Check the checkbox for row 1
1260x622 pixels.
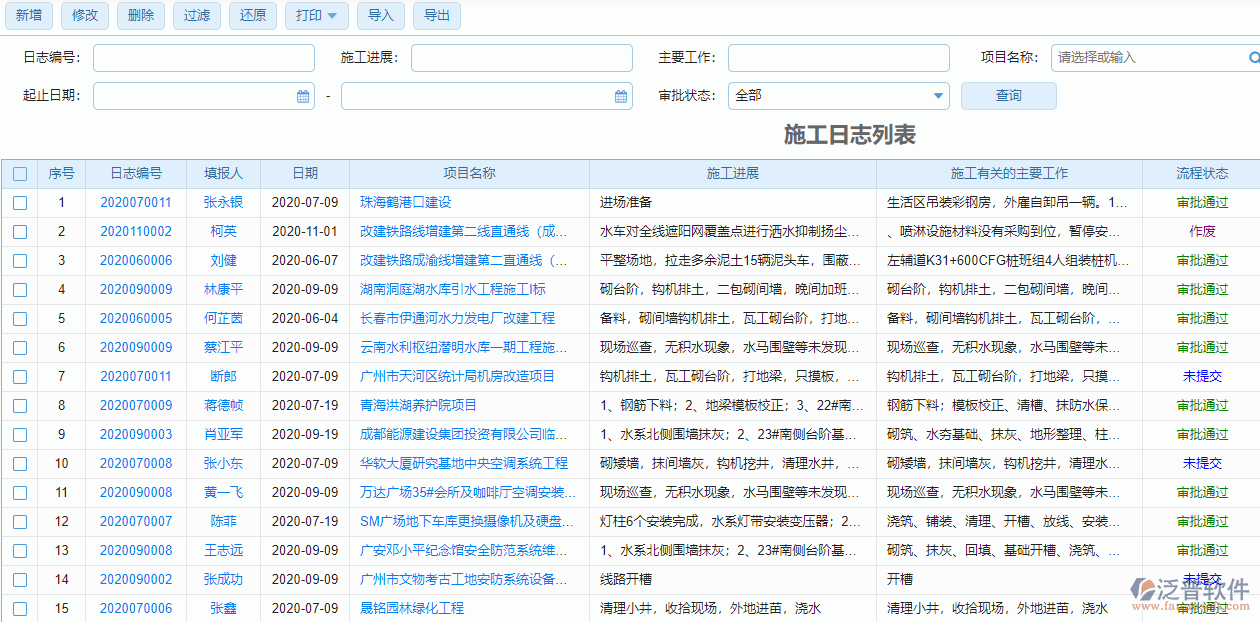click(x=20, y=202)
